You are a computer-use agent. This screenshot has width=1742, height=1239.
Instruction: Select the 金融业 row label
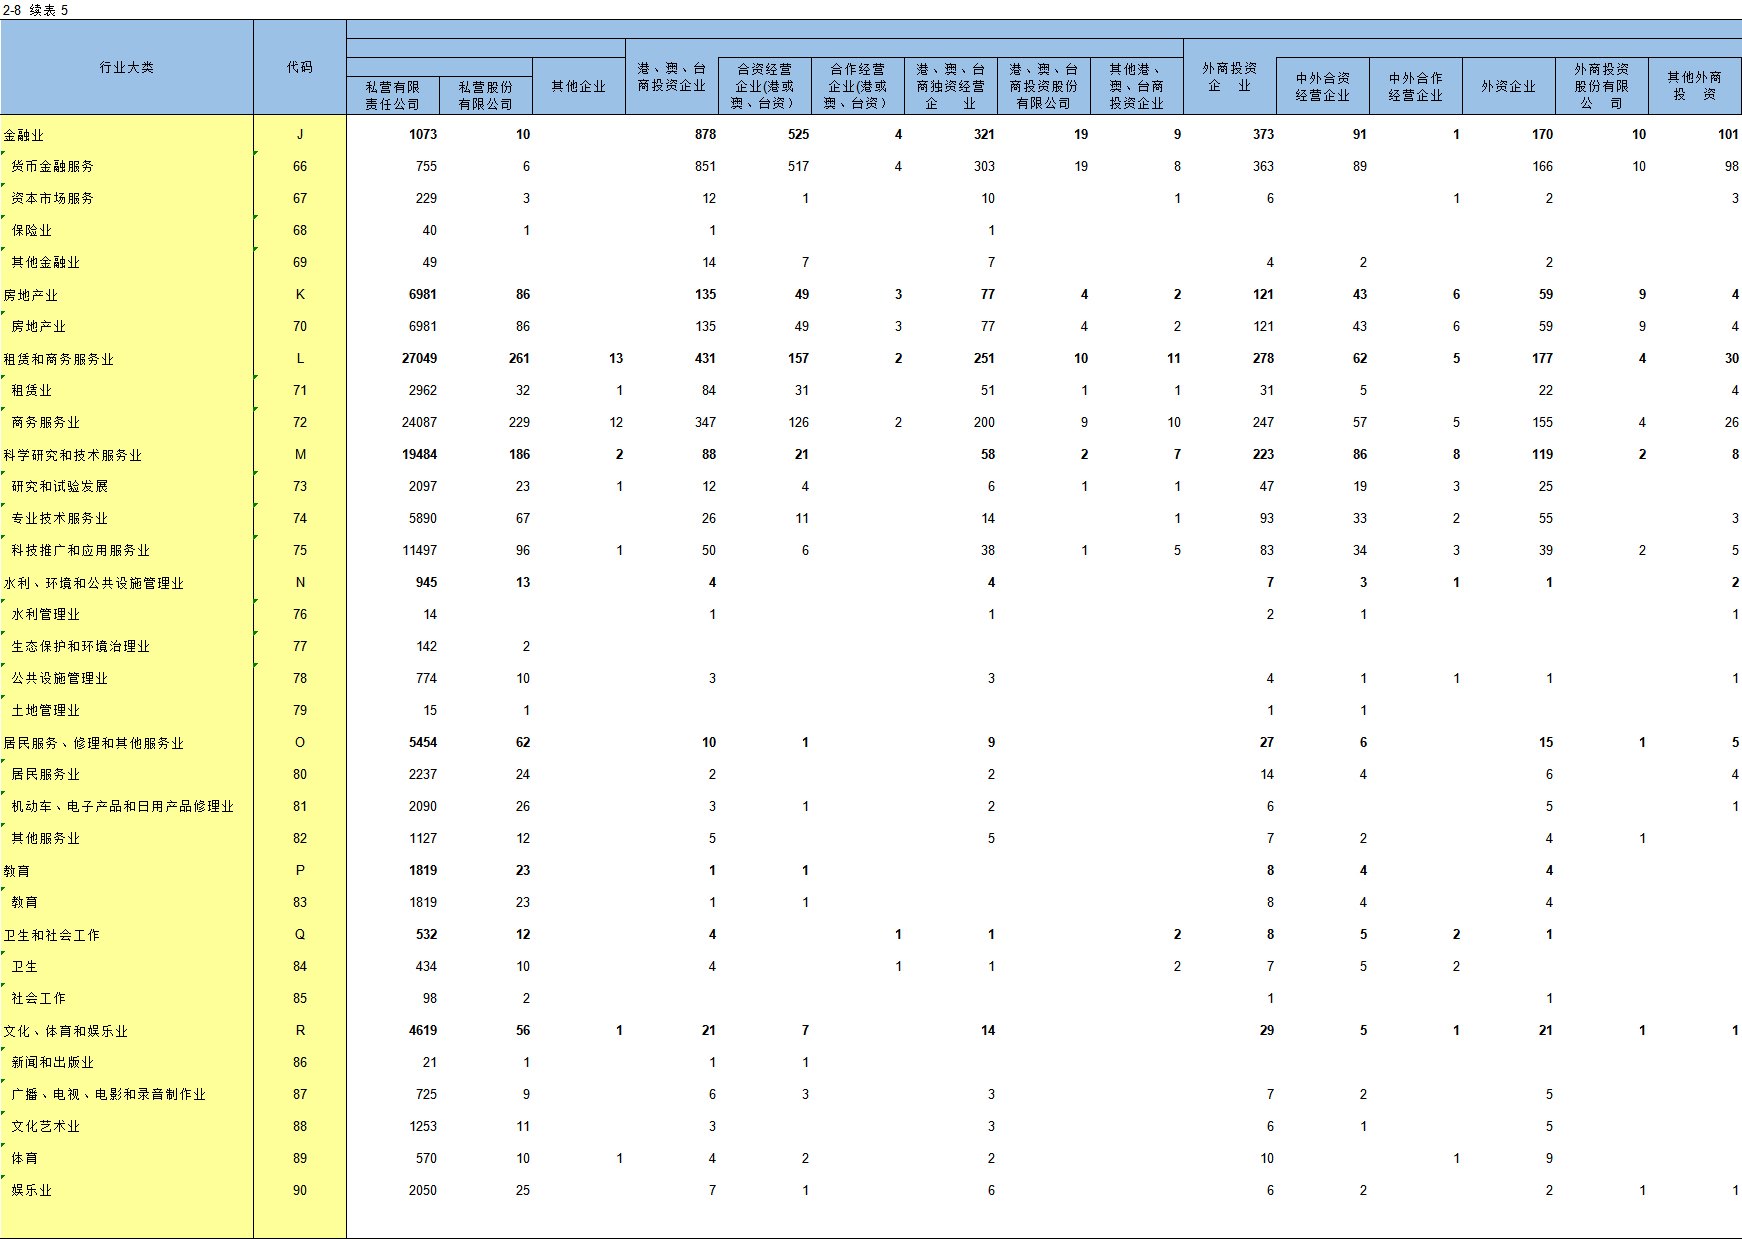[24, 135]
